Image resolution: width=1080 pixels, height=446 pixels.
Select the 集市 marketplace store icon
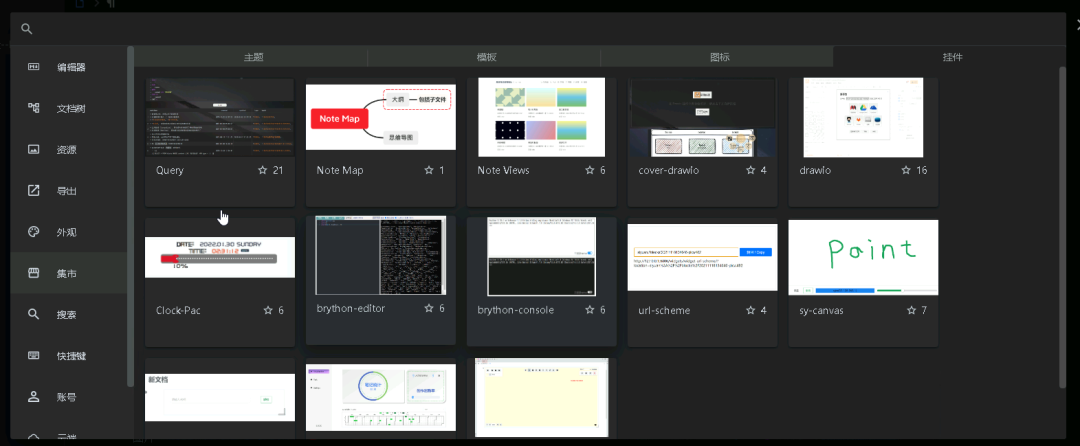[x=33, y=273]
